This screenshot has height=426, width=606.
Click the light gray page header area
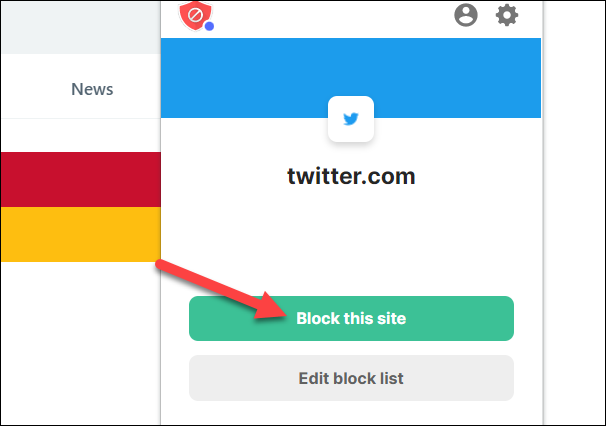[81, 27]
